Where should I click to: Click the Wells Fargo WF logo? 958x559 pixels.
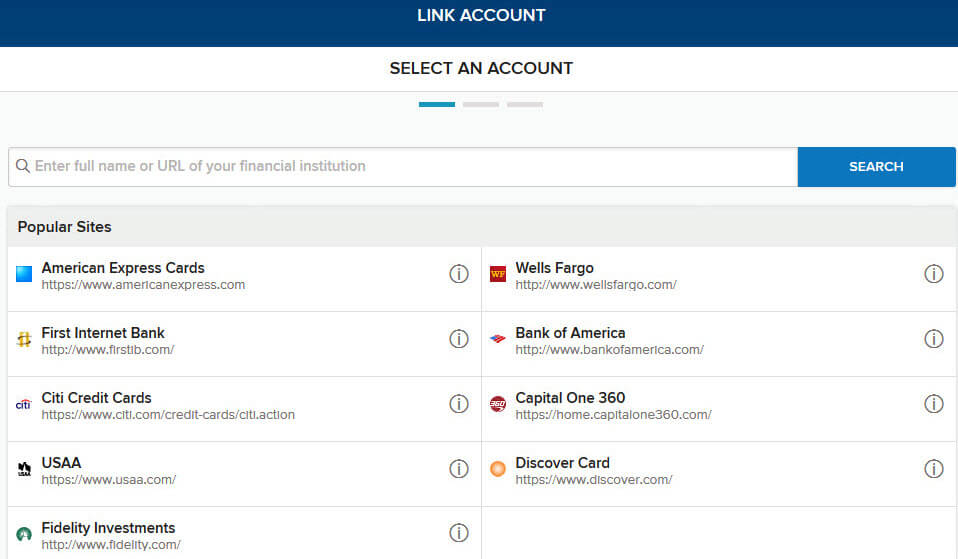[498, 274]
